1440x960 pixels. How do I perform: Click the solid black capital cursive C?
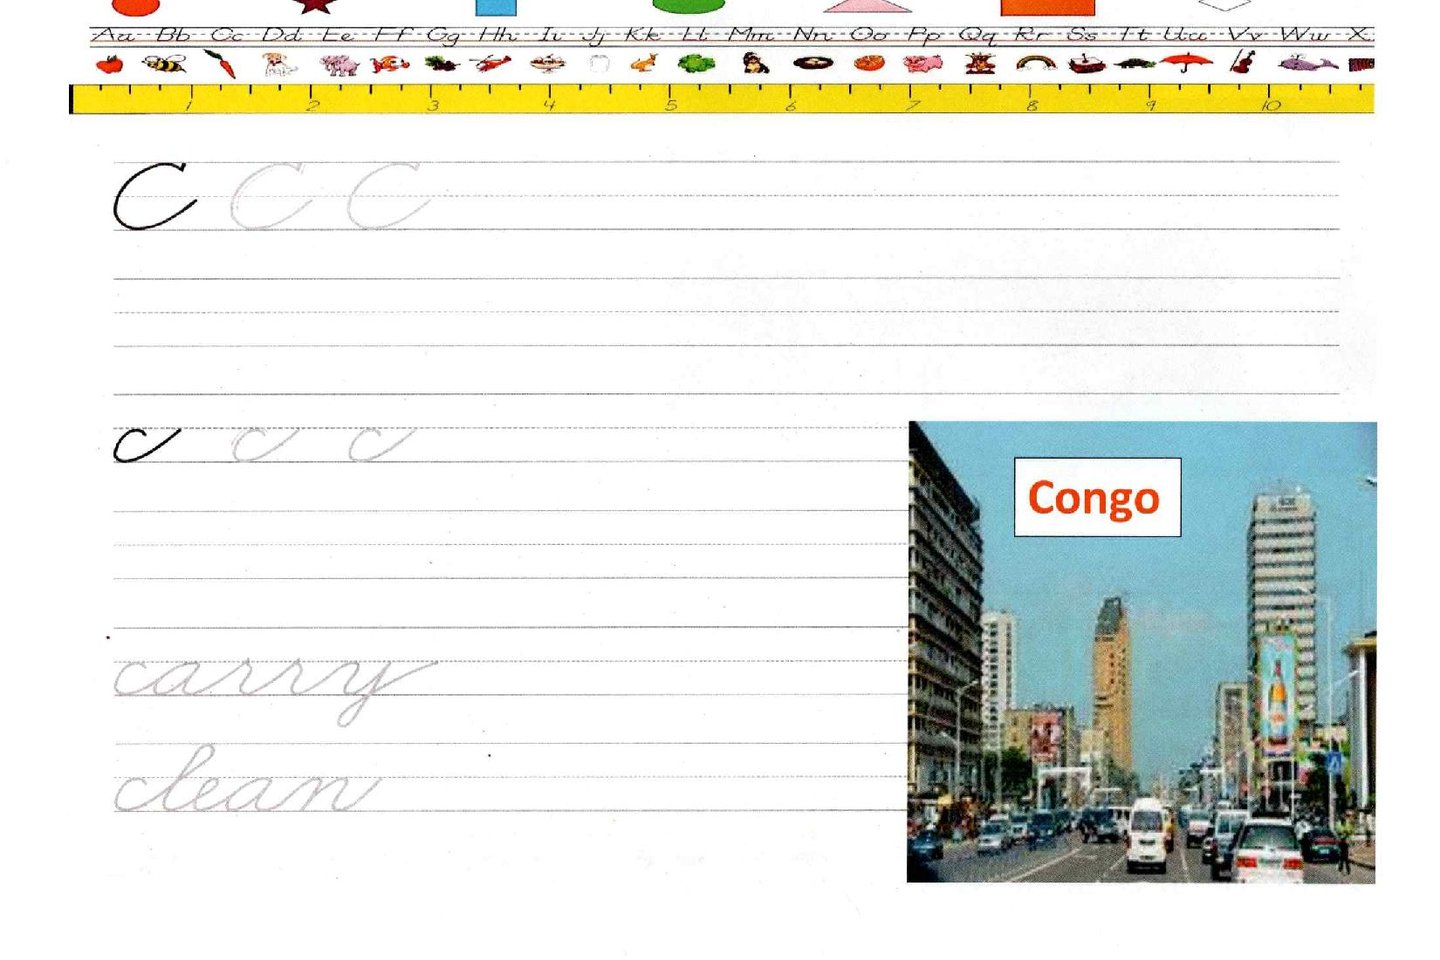click(153, 196)
